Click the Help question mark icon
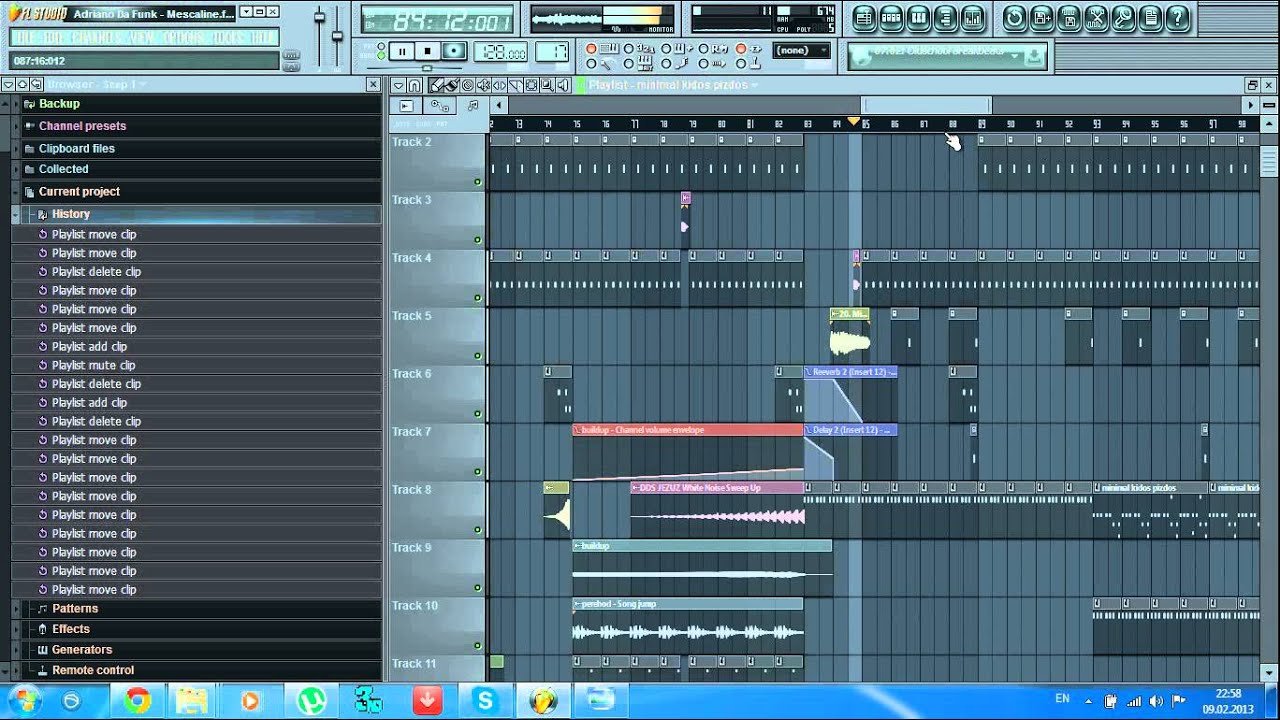Image resolution: width=1280 pixels, height=720 pixels. (1178, 17)
